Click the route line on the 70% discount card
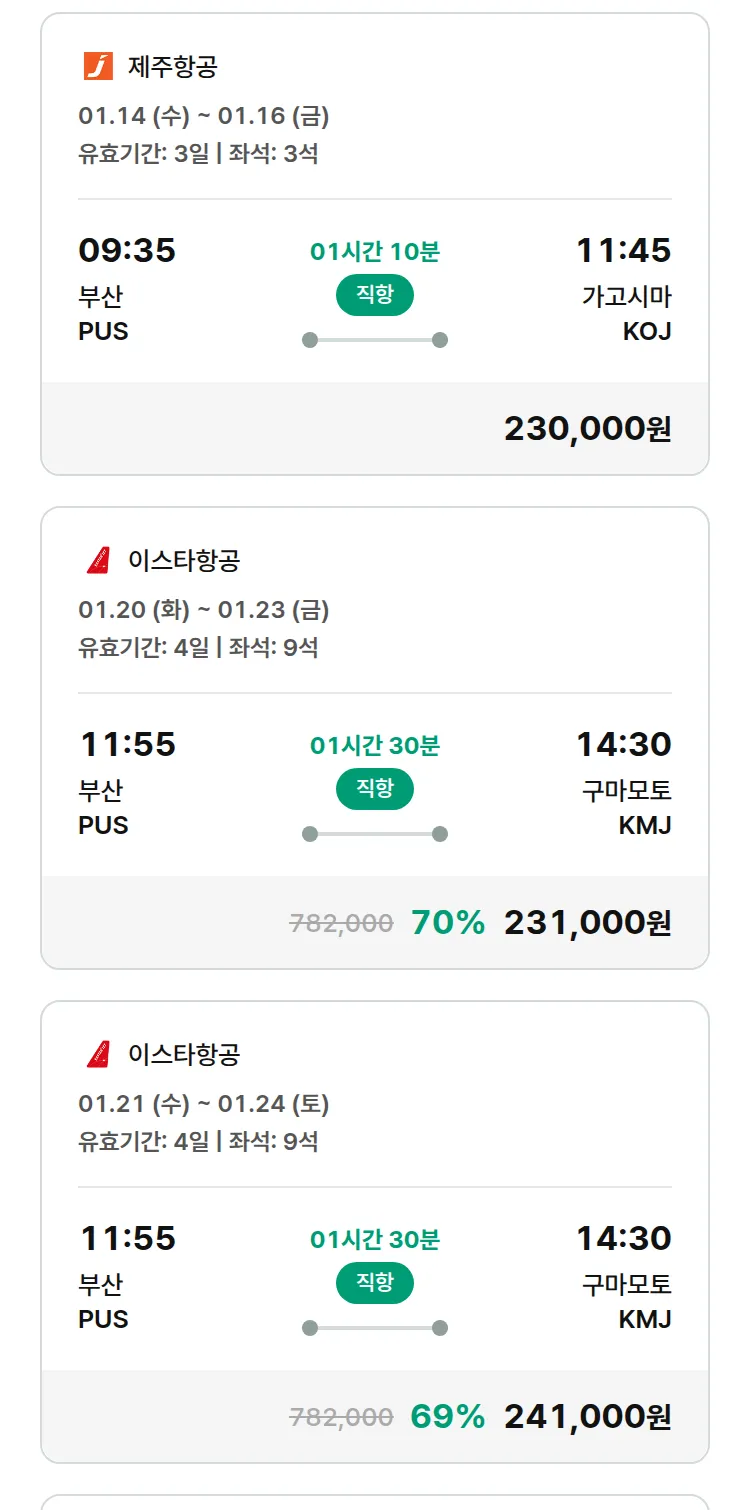Viewport: 750px width, 1510px height. (374, 834)
